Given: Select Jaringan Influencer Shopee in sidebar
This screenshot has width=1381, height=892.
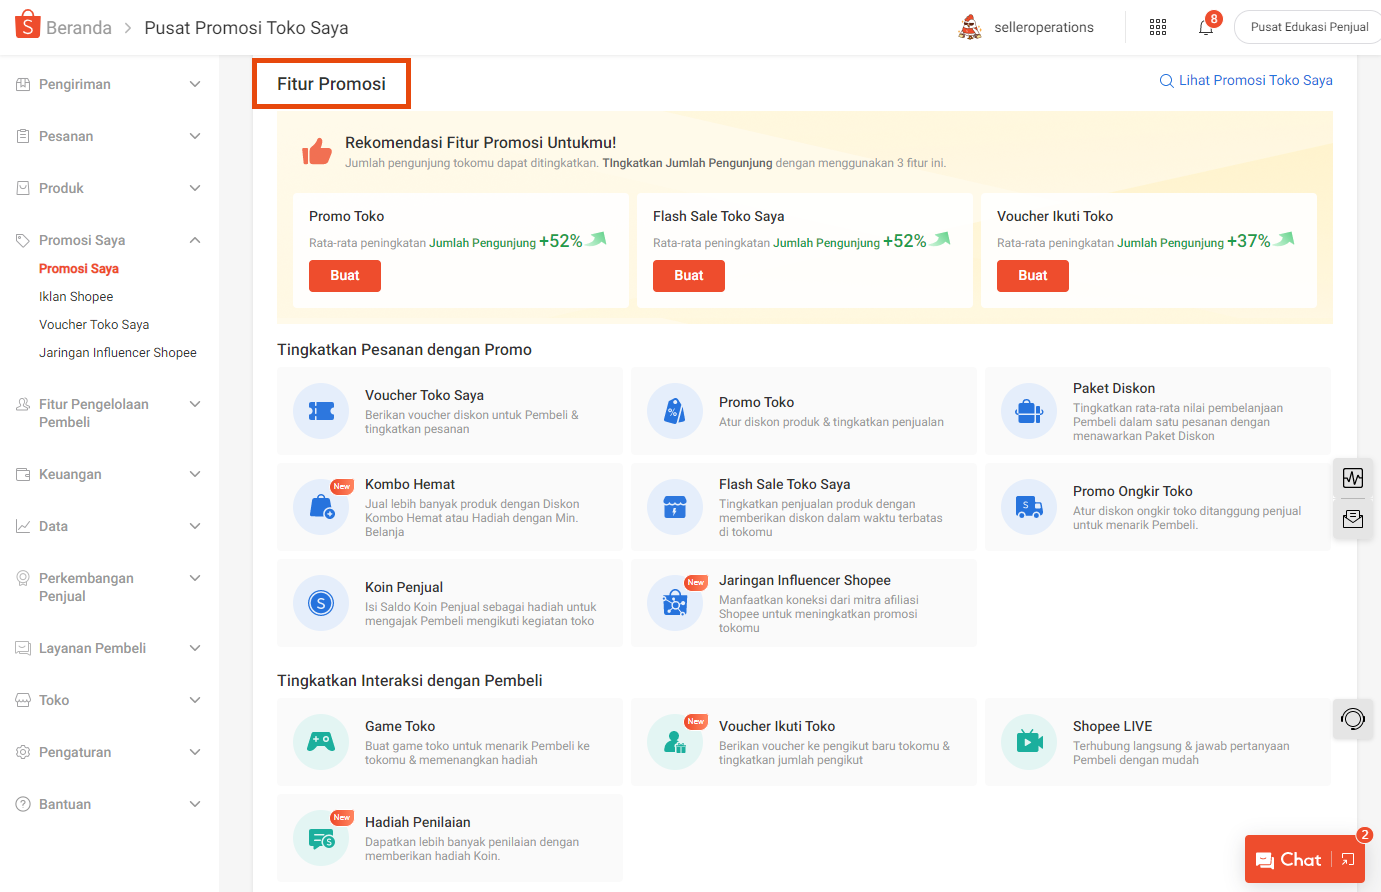Looking at the screenshot, I should 118,353.
